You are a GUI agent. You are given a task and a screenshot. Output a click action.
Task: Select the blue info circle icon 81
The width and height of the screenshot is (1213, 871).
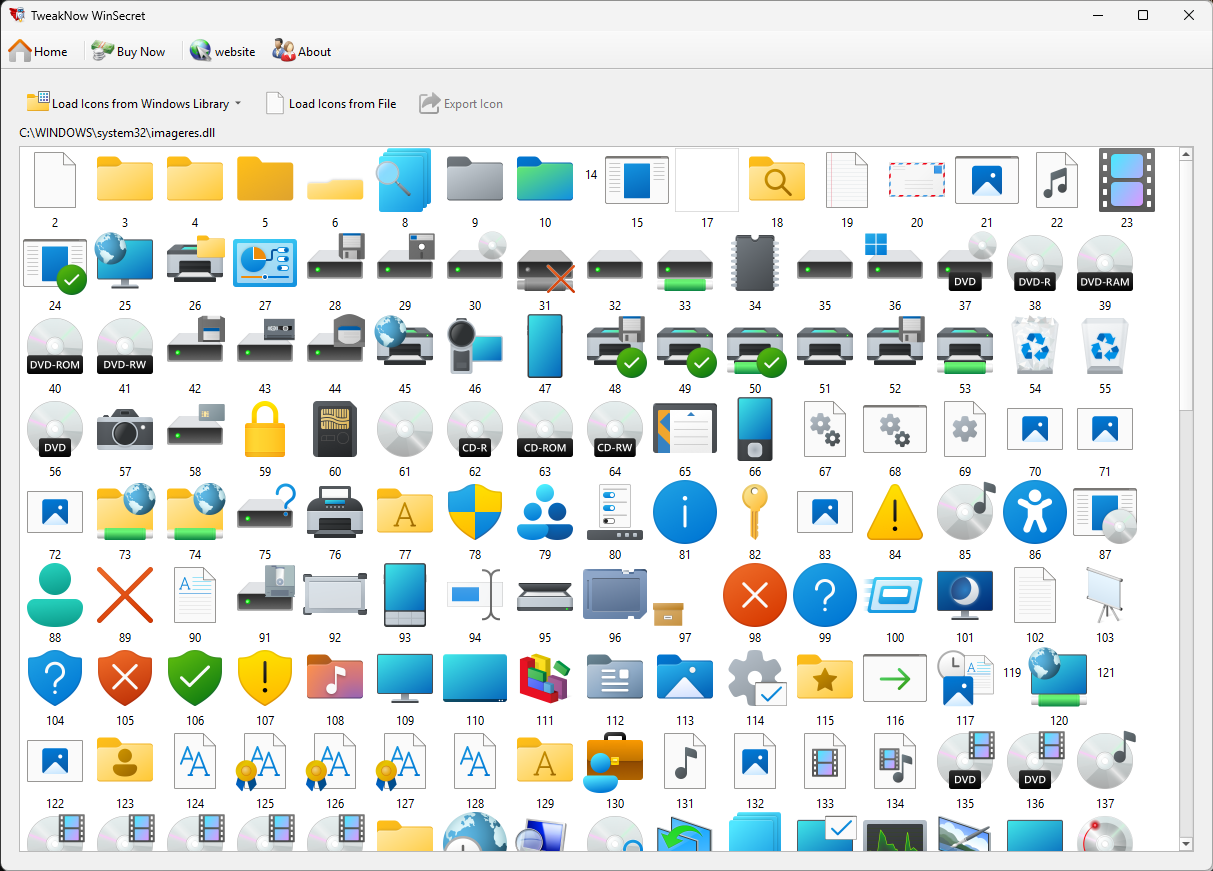[x=685, y=512]
